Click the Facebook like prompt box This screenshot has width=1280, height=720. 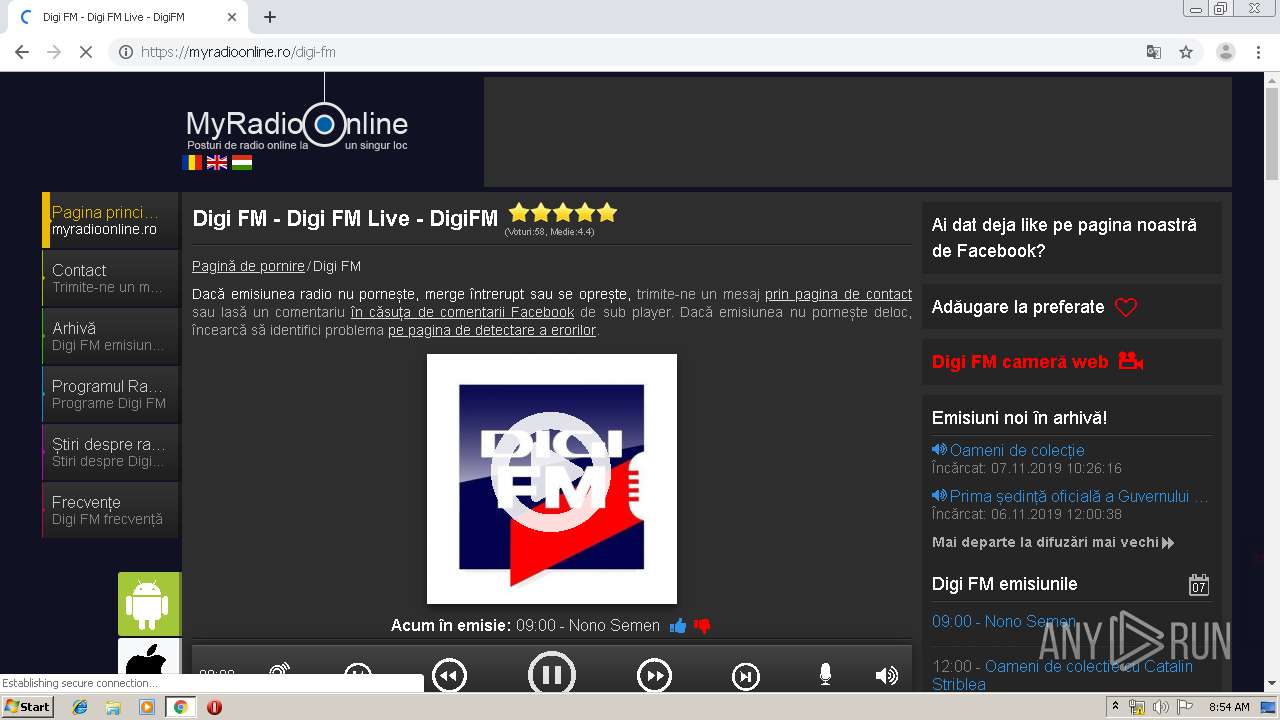(1072, 238)
